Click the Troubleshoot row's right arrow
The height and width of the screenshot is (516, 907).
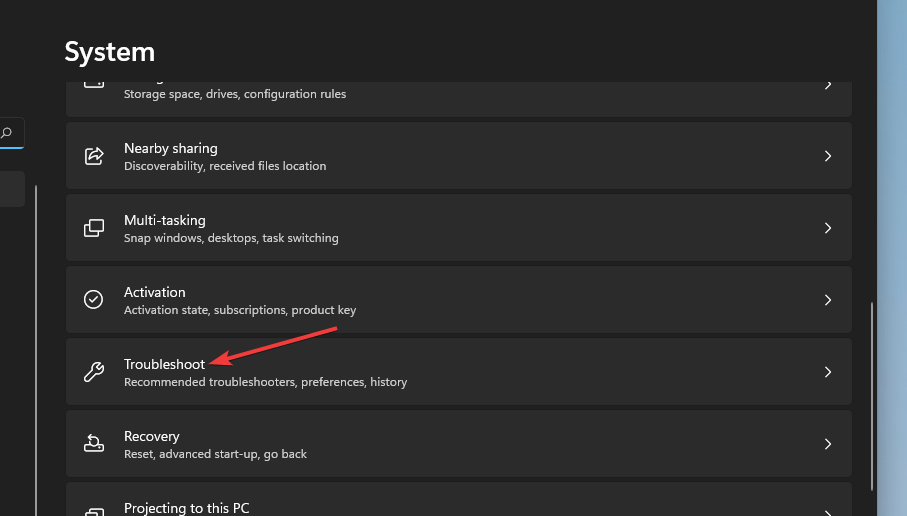(827, 372)
